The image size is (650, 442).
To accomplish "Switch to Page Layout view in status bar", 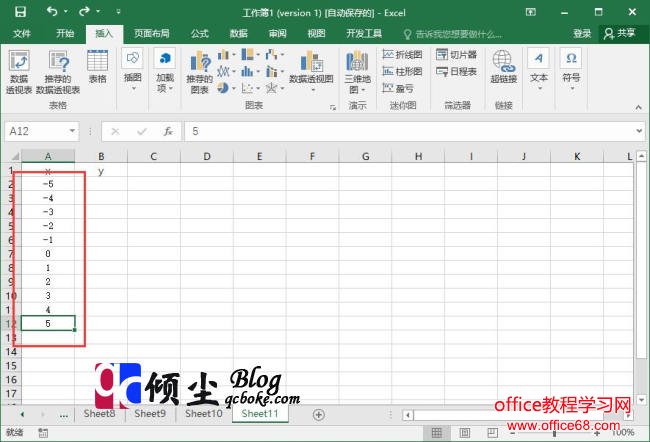I will (x=465, y=433).
